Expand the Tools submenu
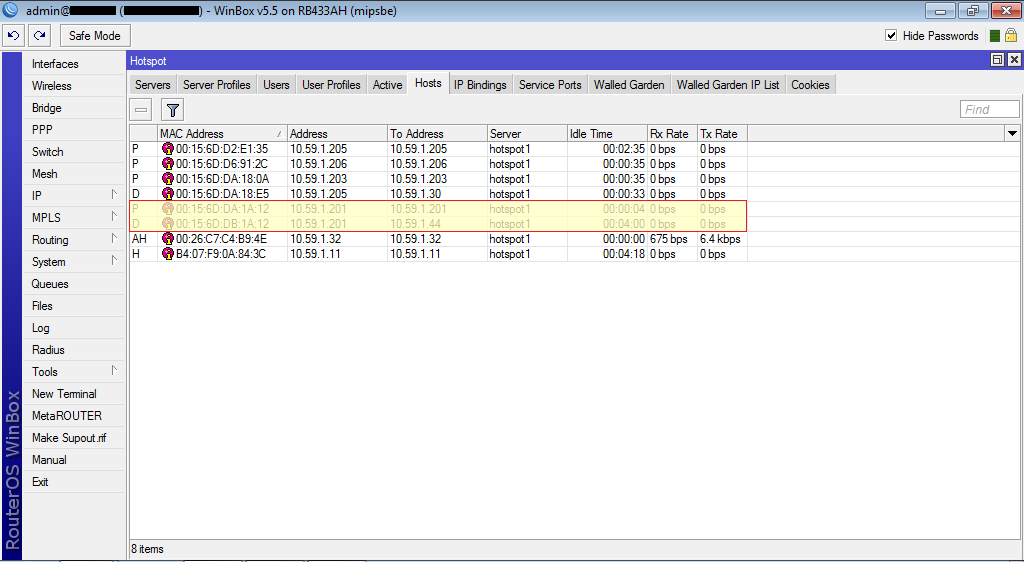Image resolution: width=1024 pixels, height=562 pixels. (74, 371)
